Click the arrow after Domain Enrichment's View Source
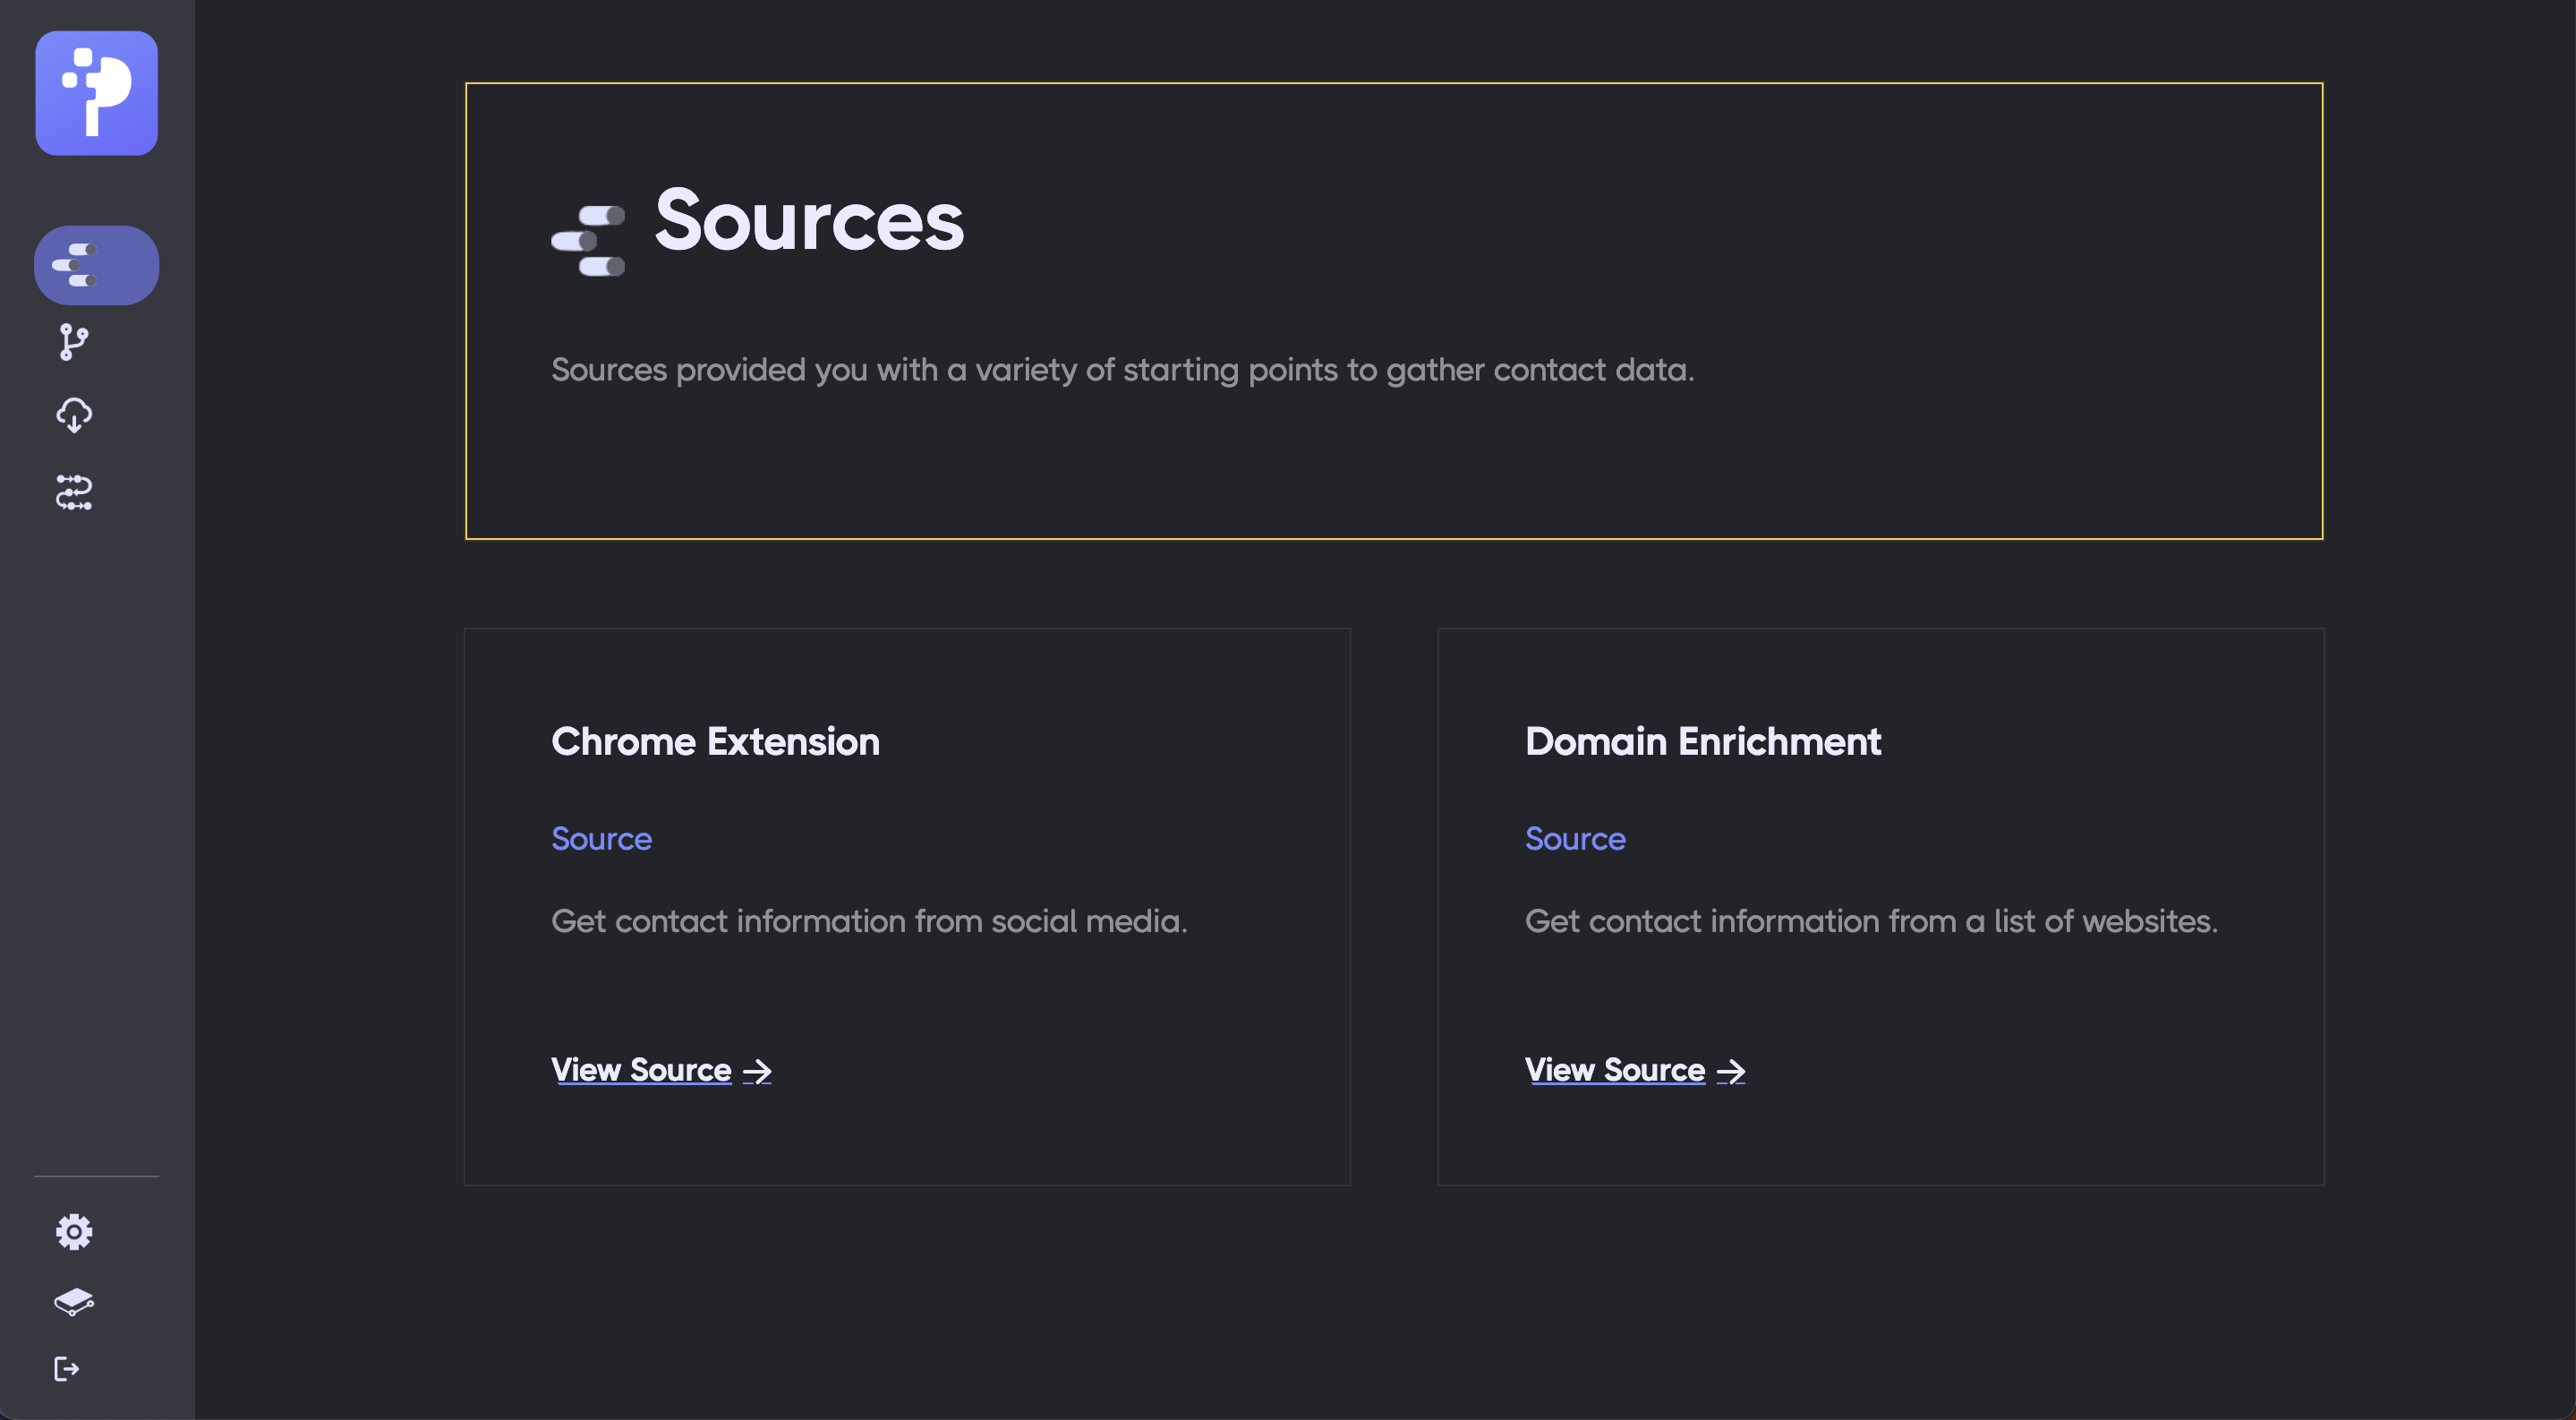The height and width of the screenshot is (1420, 2576). [1731, 1072]
